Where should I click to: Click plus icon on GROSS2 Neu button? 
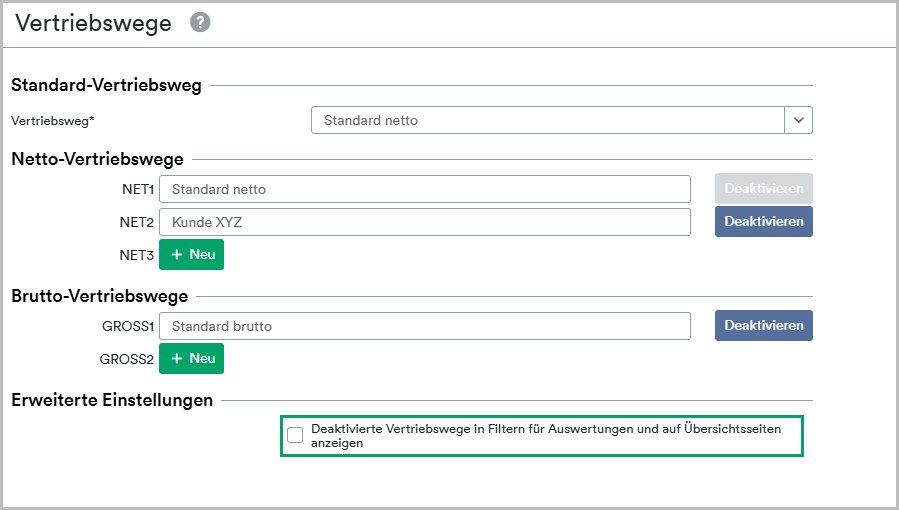point(177,358)
